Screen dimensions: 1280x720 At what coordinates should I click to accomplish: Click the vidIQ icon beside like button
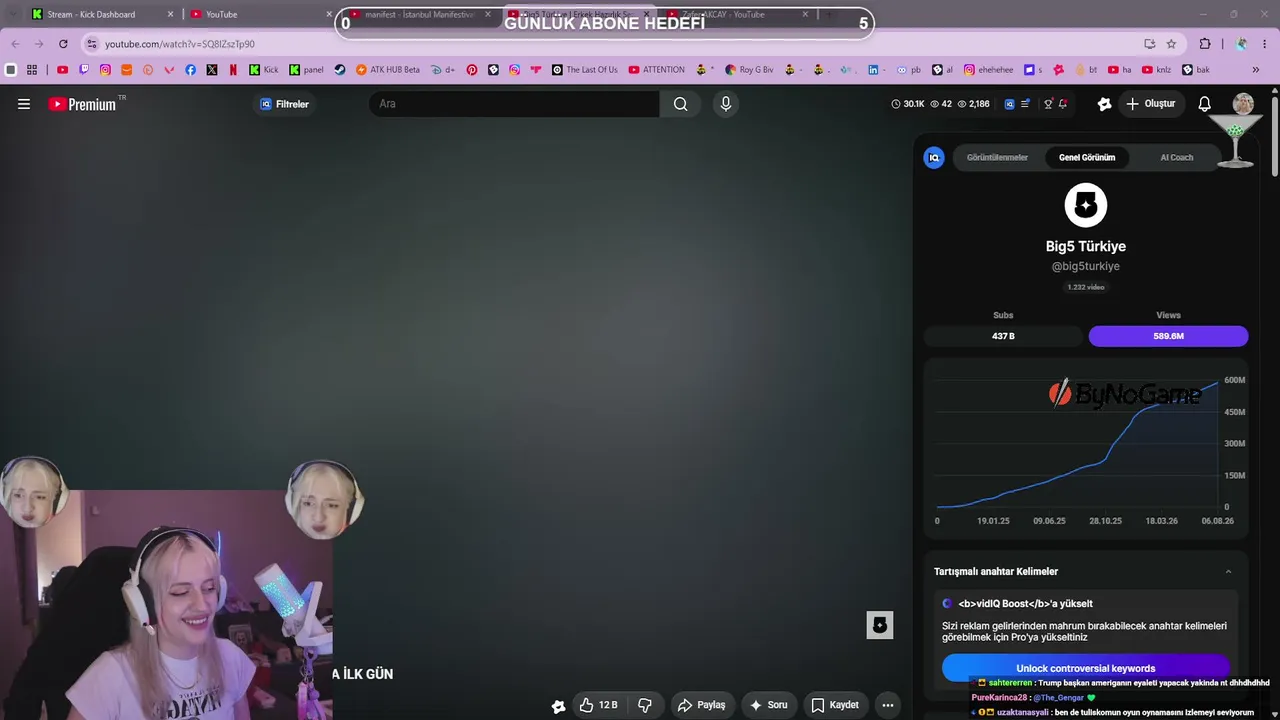pyautogui.click(x=558, y=706)
